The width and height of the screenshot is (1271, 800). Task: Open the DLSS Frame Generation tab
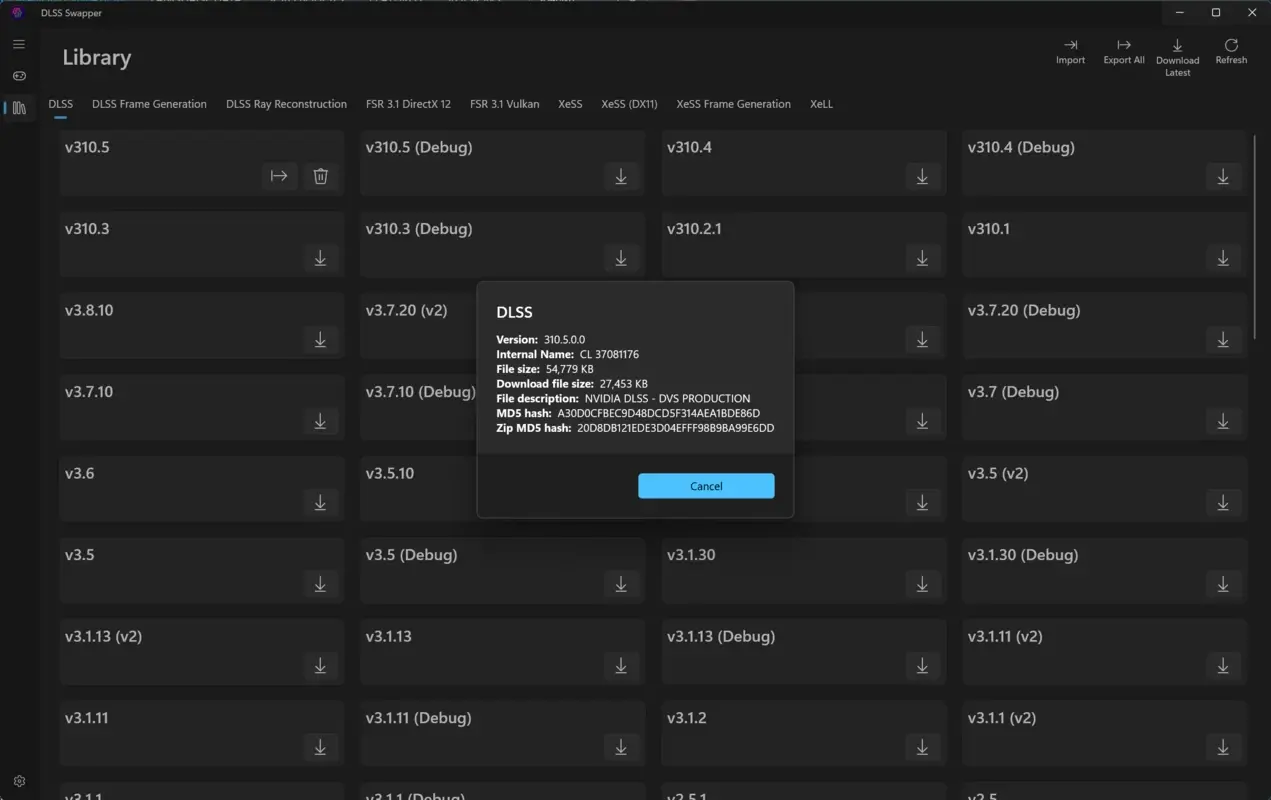pos(148,103)
